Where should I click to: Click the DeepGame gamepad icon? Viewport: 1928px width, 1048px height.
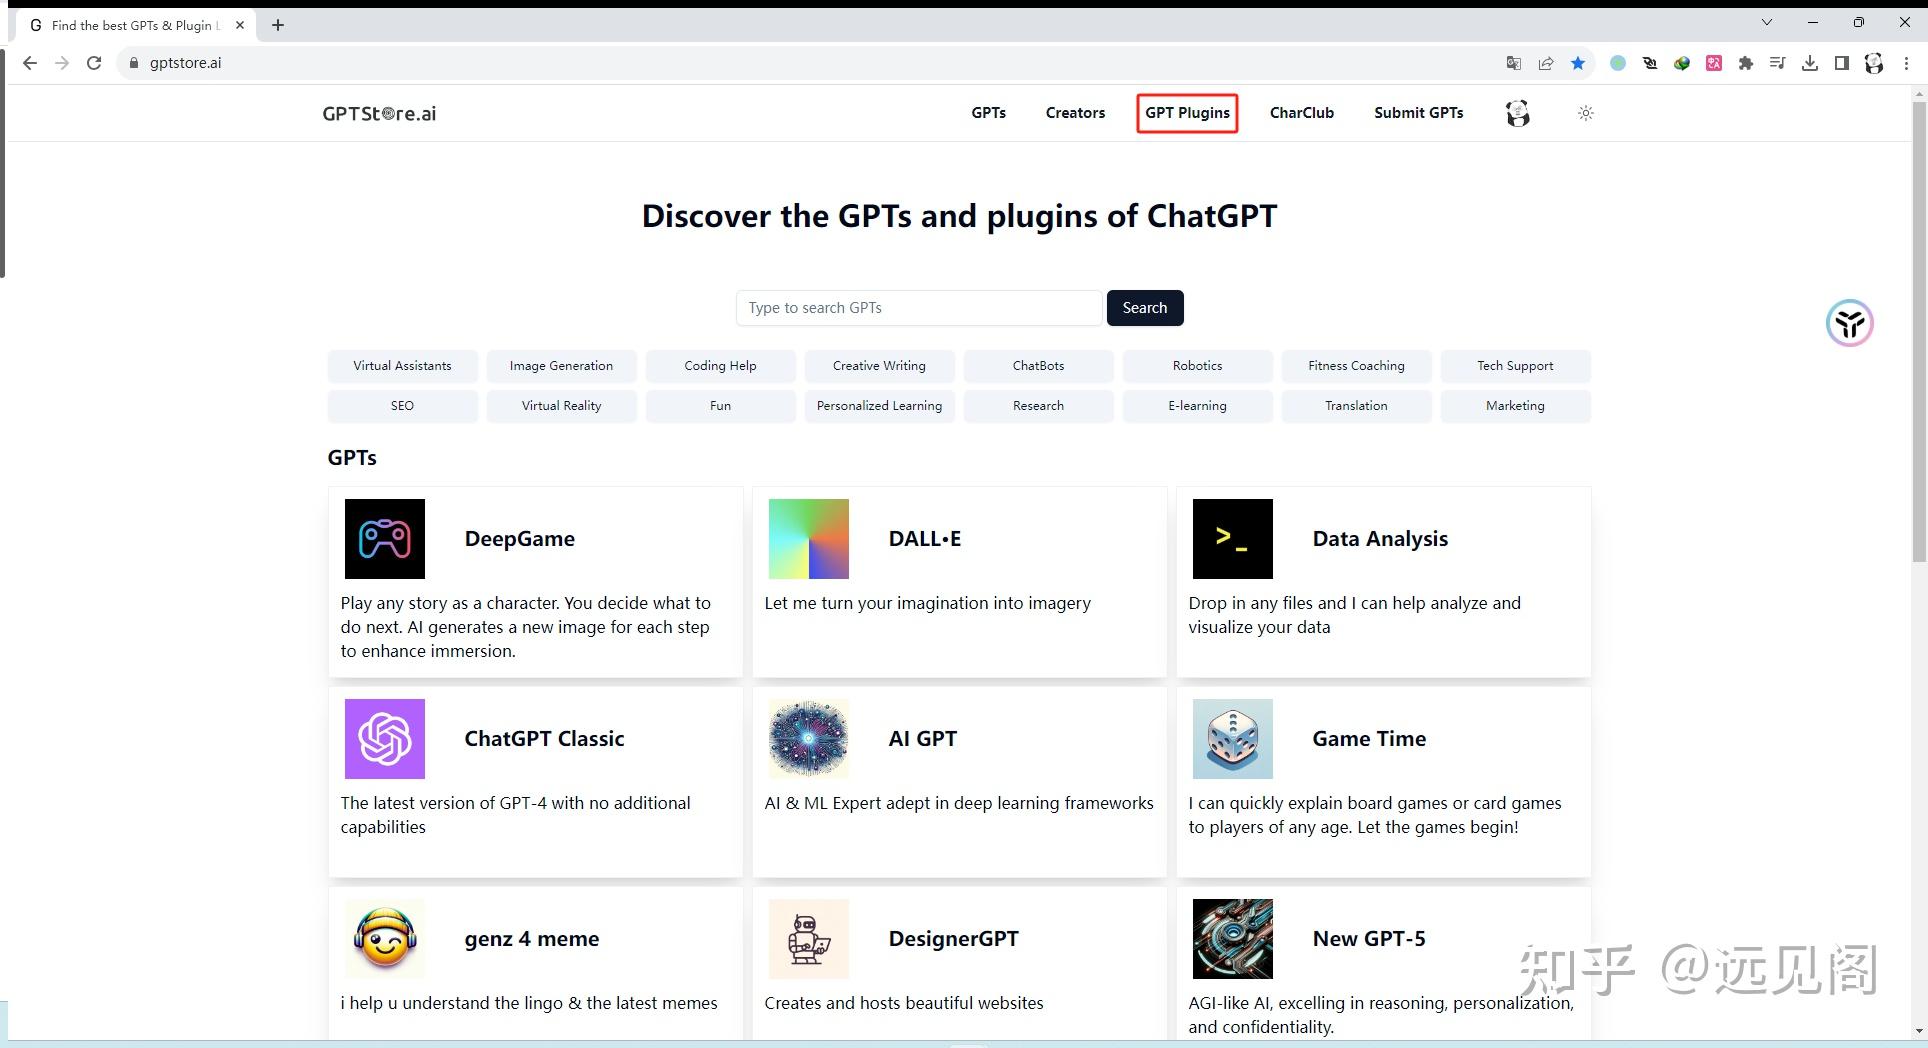[x=384, y=539]
